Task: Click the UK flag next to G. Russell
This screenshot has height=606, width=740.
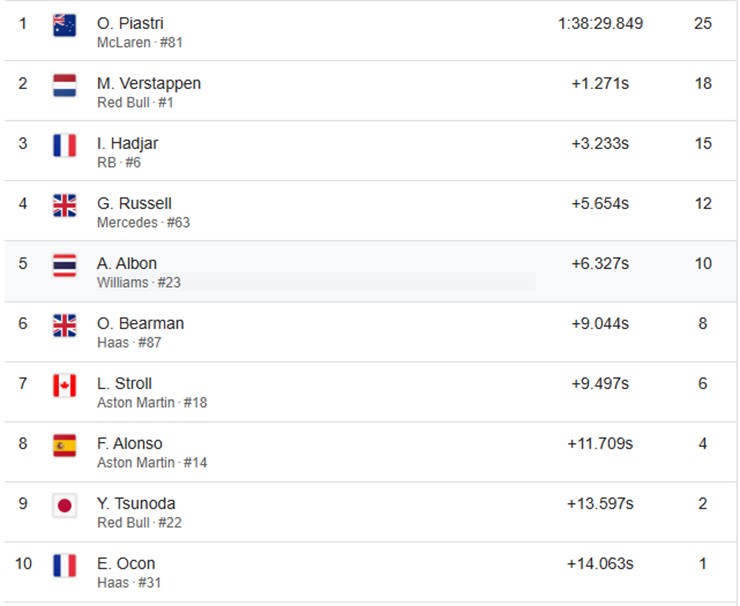Action: (x=64, y=205)
